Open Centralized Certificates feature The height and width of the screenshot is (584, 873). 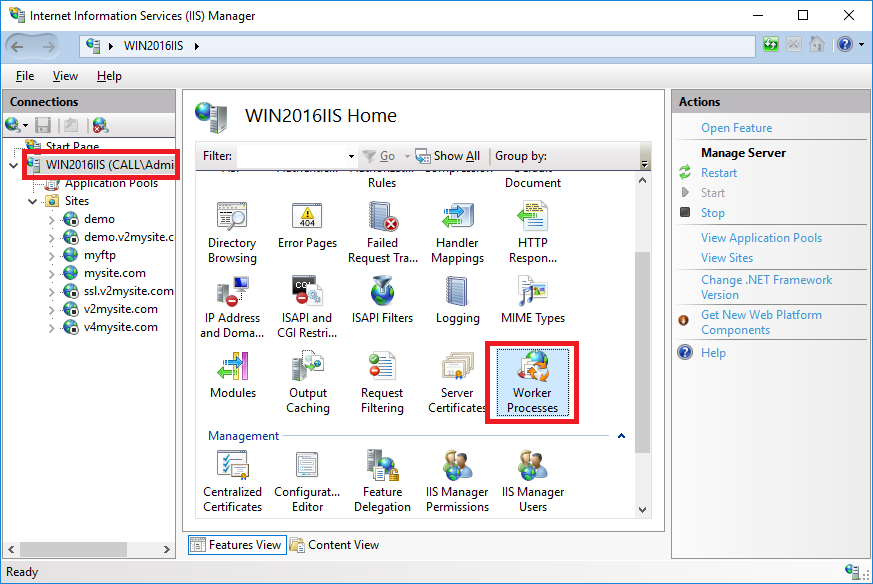point(232,482)
